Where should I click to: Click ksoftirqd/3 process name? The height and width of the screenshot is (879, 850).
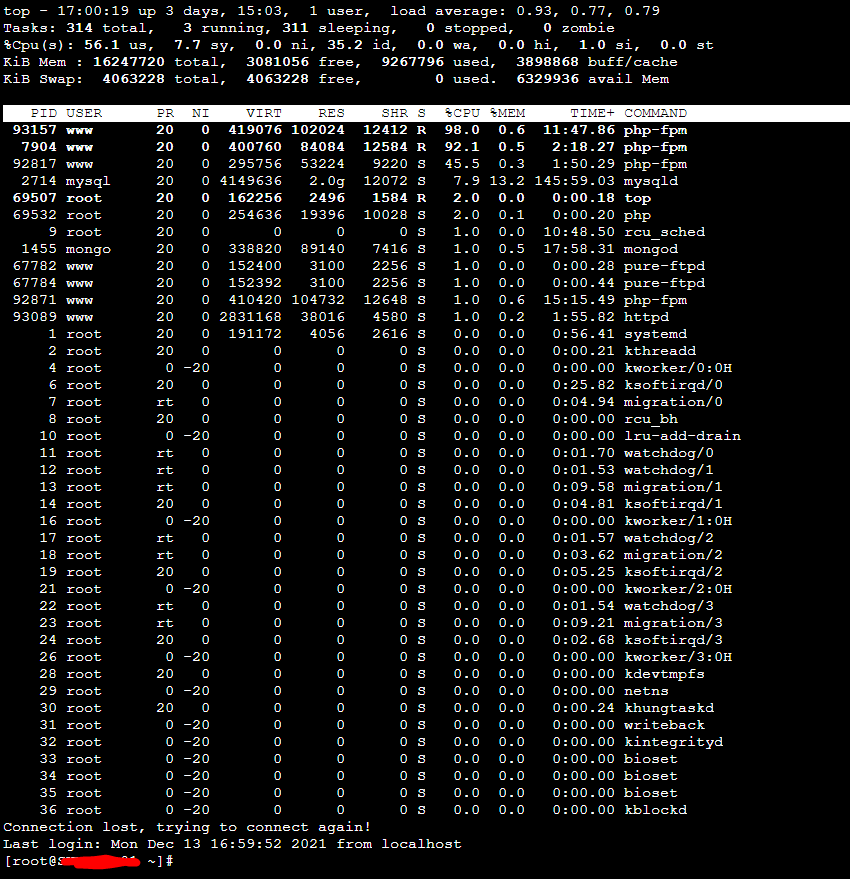[673, 640]
